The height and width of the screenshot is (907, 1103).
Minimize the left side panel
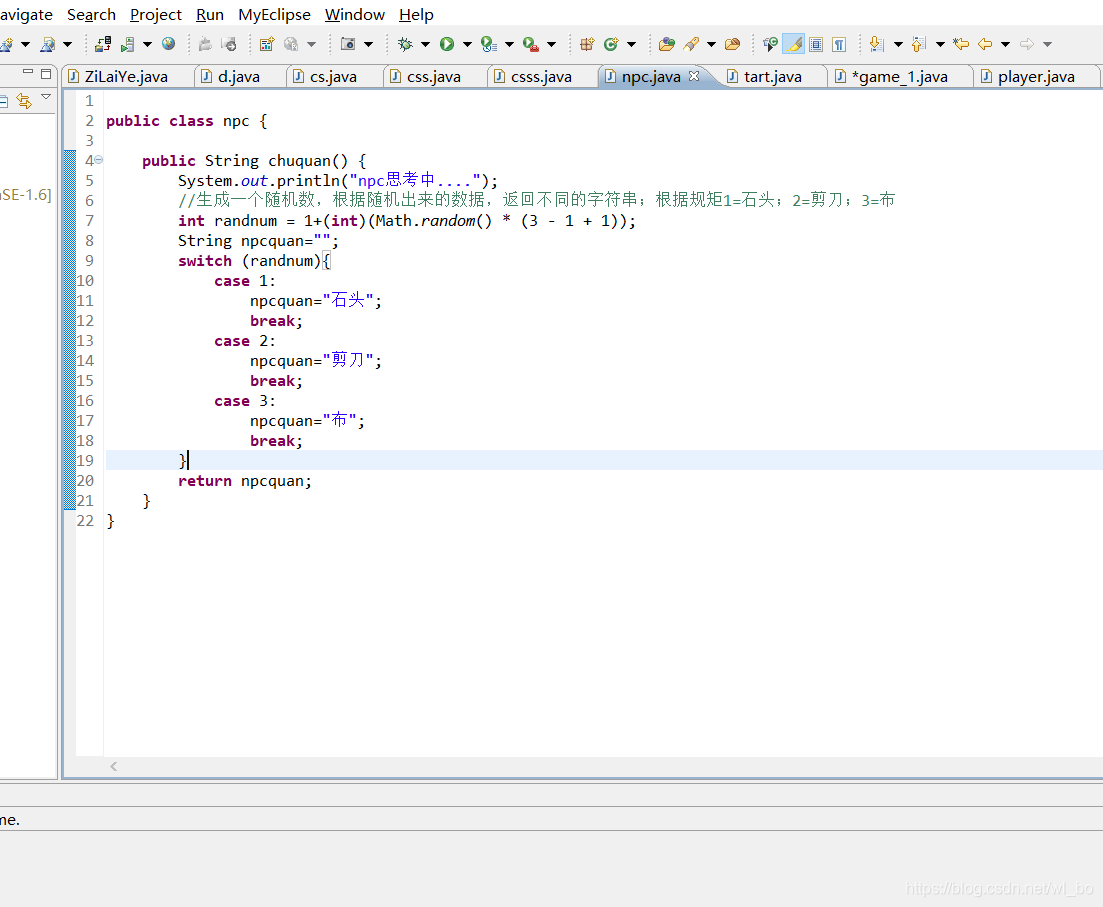coord(28,72)
